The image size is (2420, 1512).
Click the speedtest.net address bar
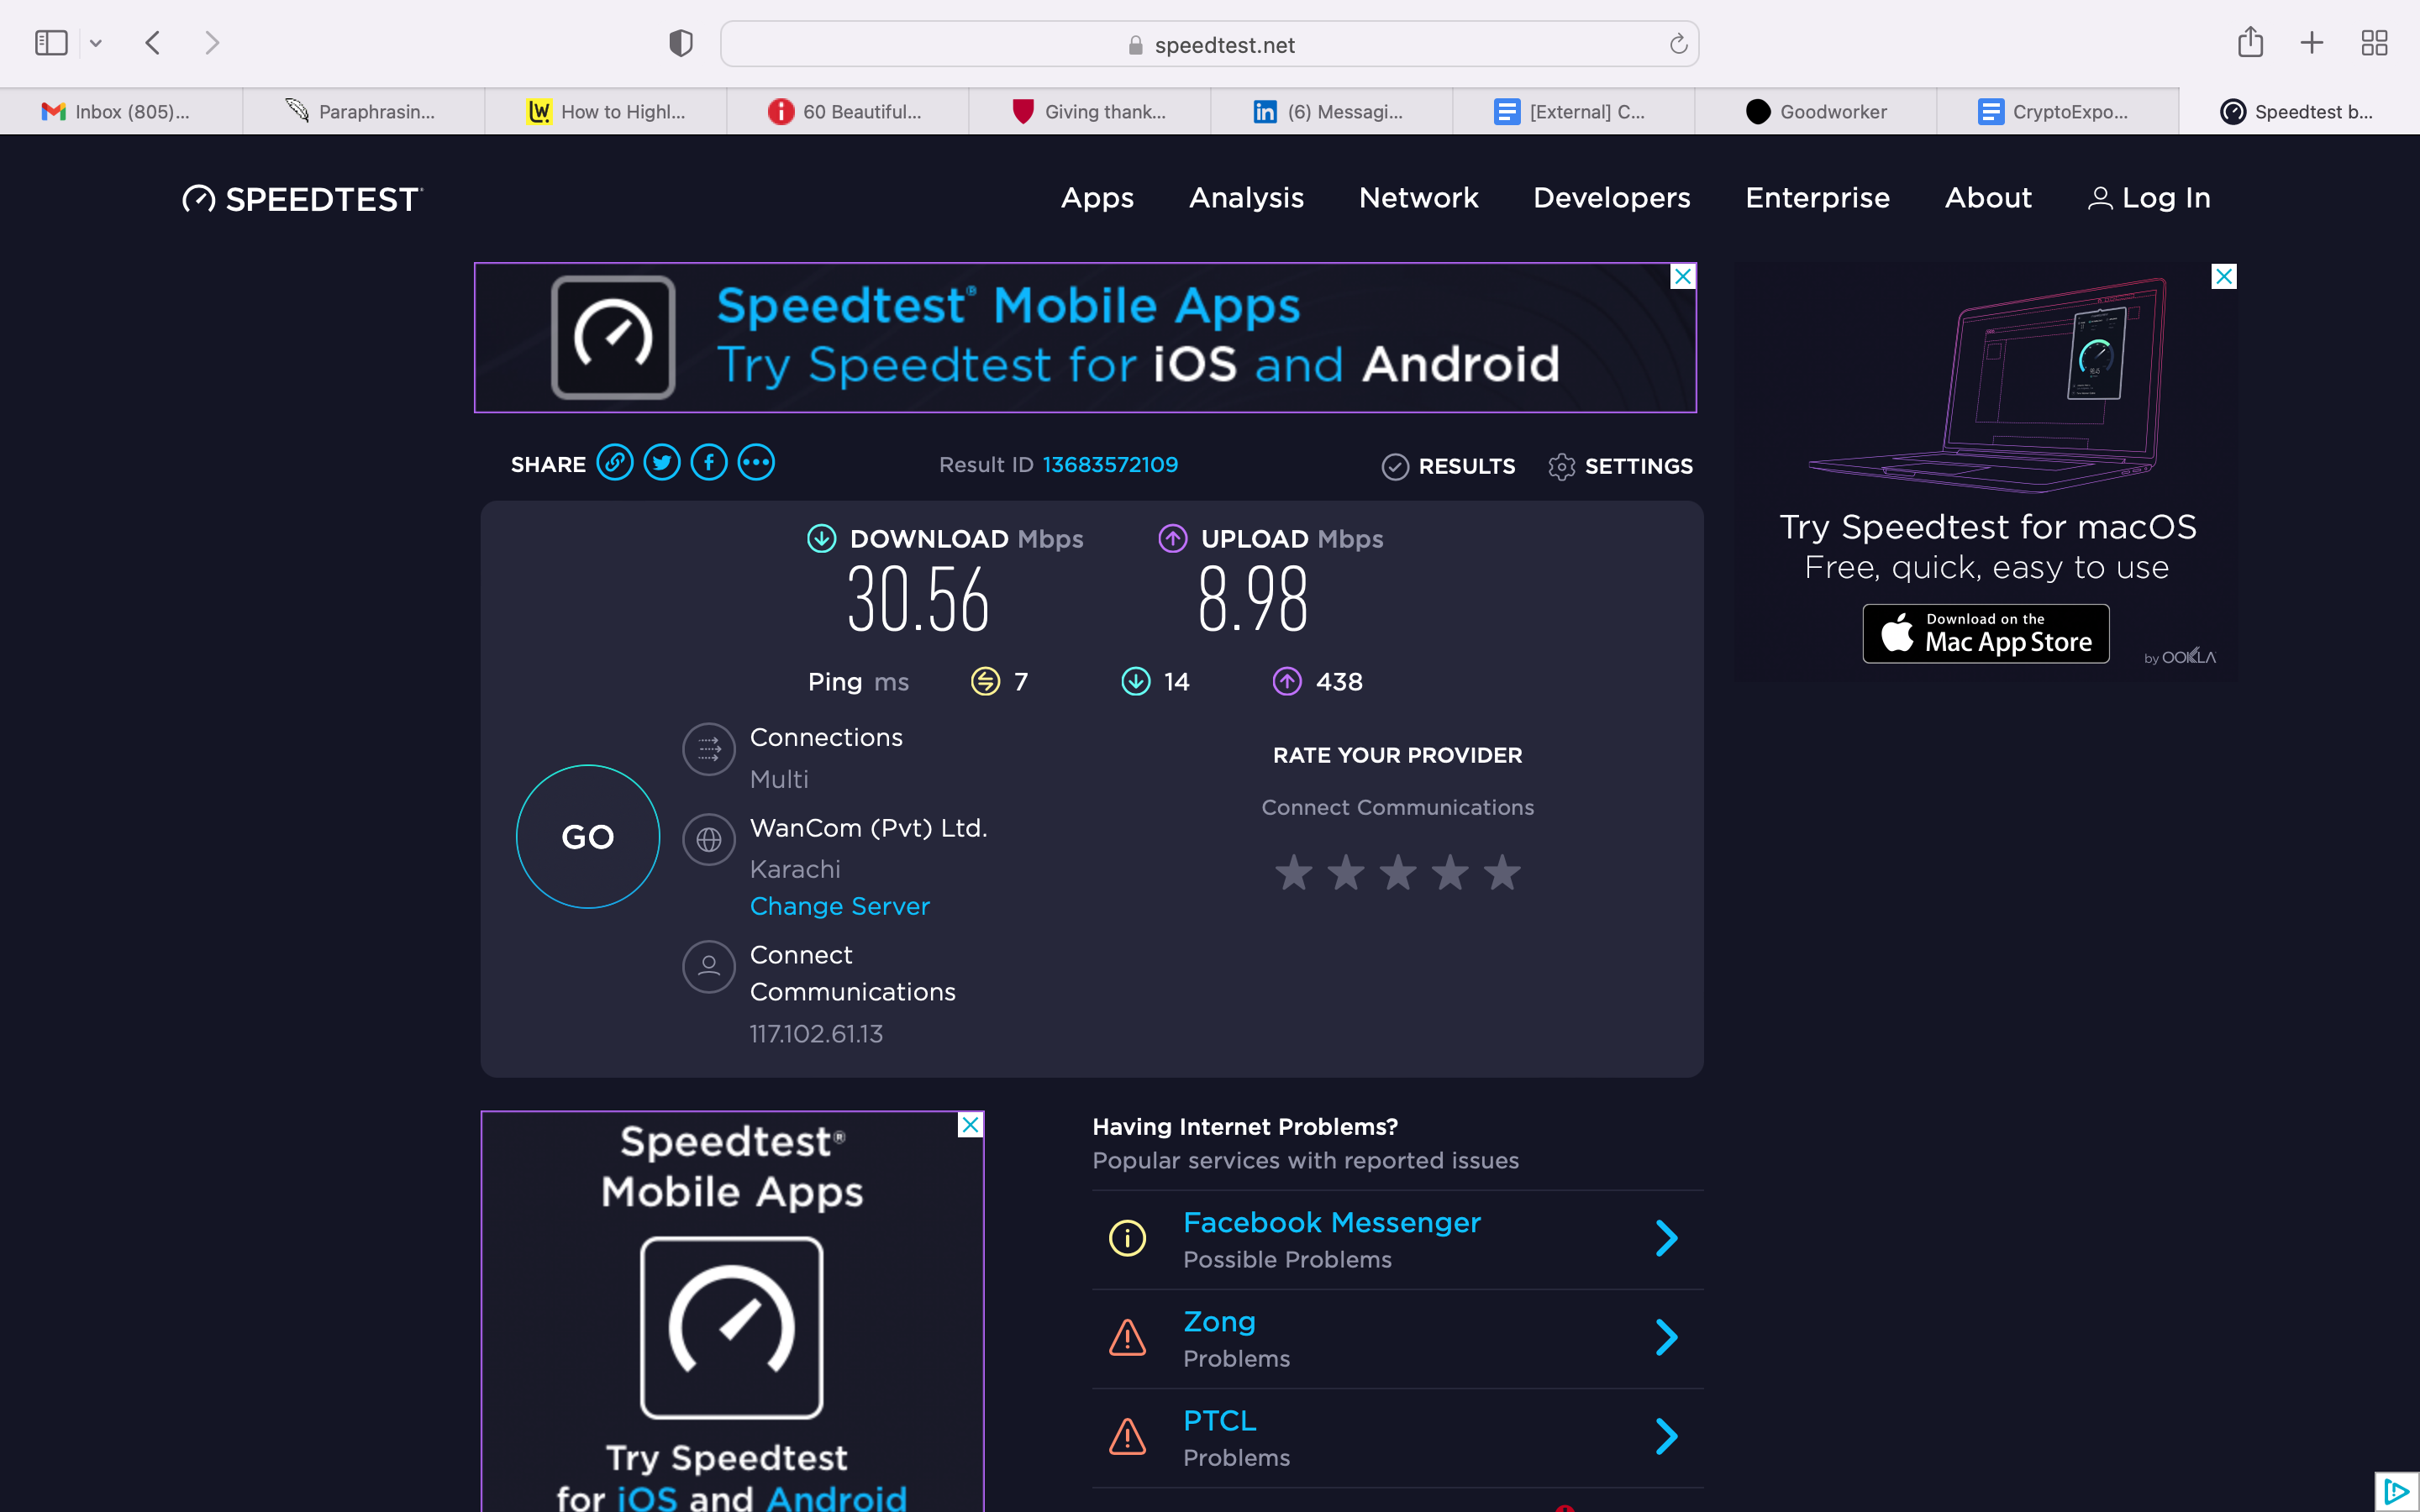pyautogui.click(x=1209, y=44)
